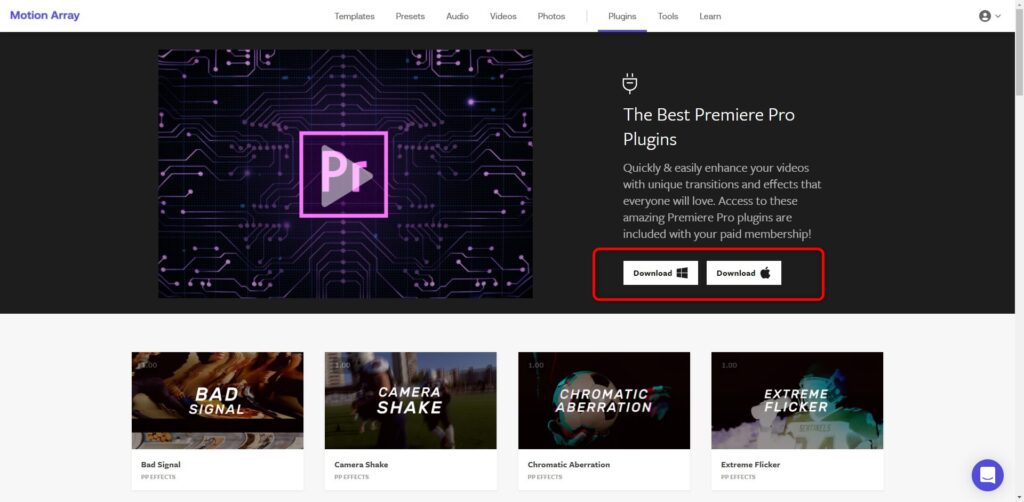Viewport: 1024px width, 502px height.
Task: Click PP EFFECTS under Extreme Flicker
Action: point(738,477)
